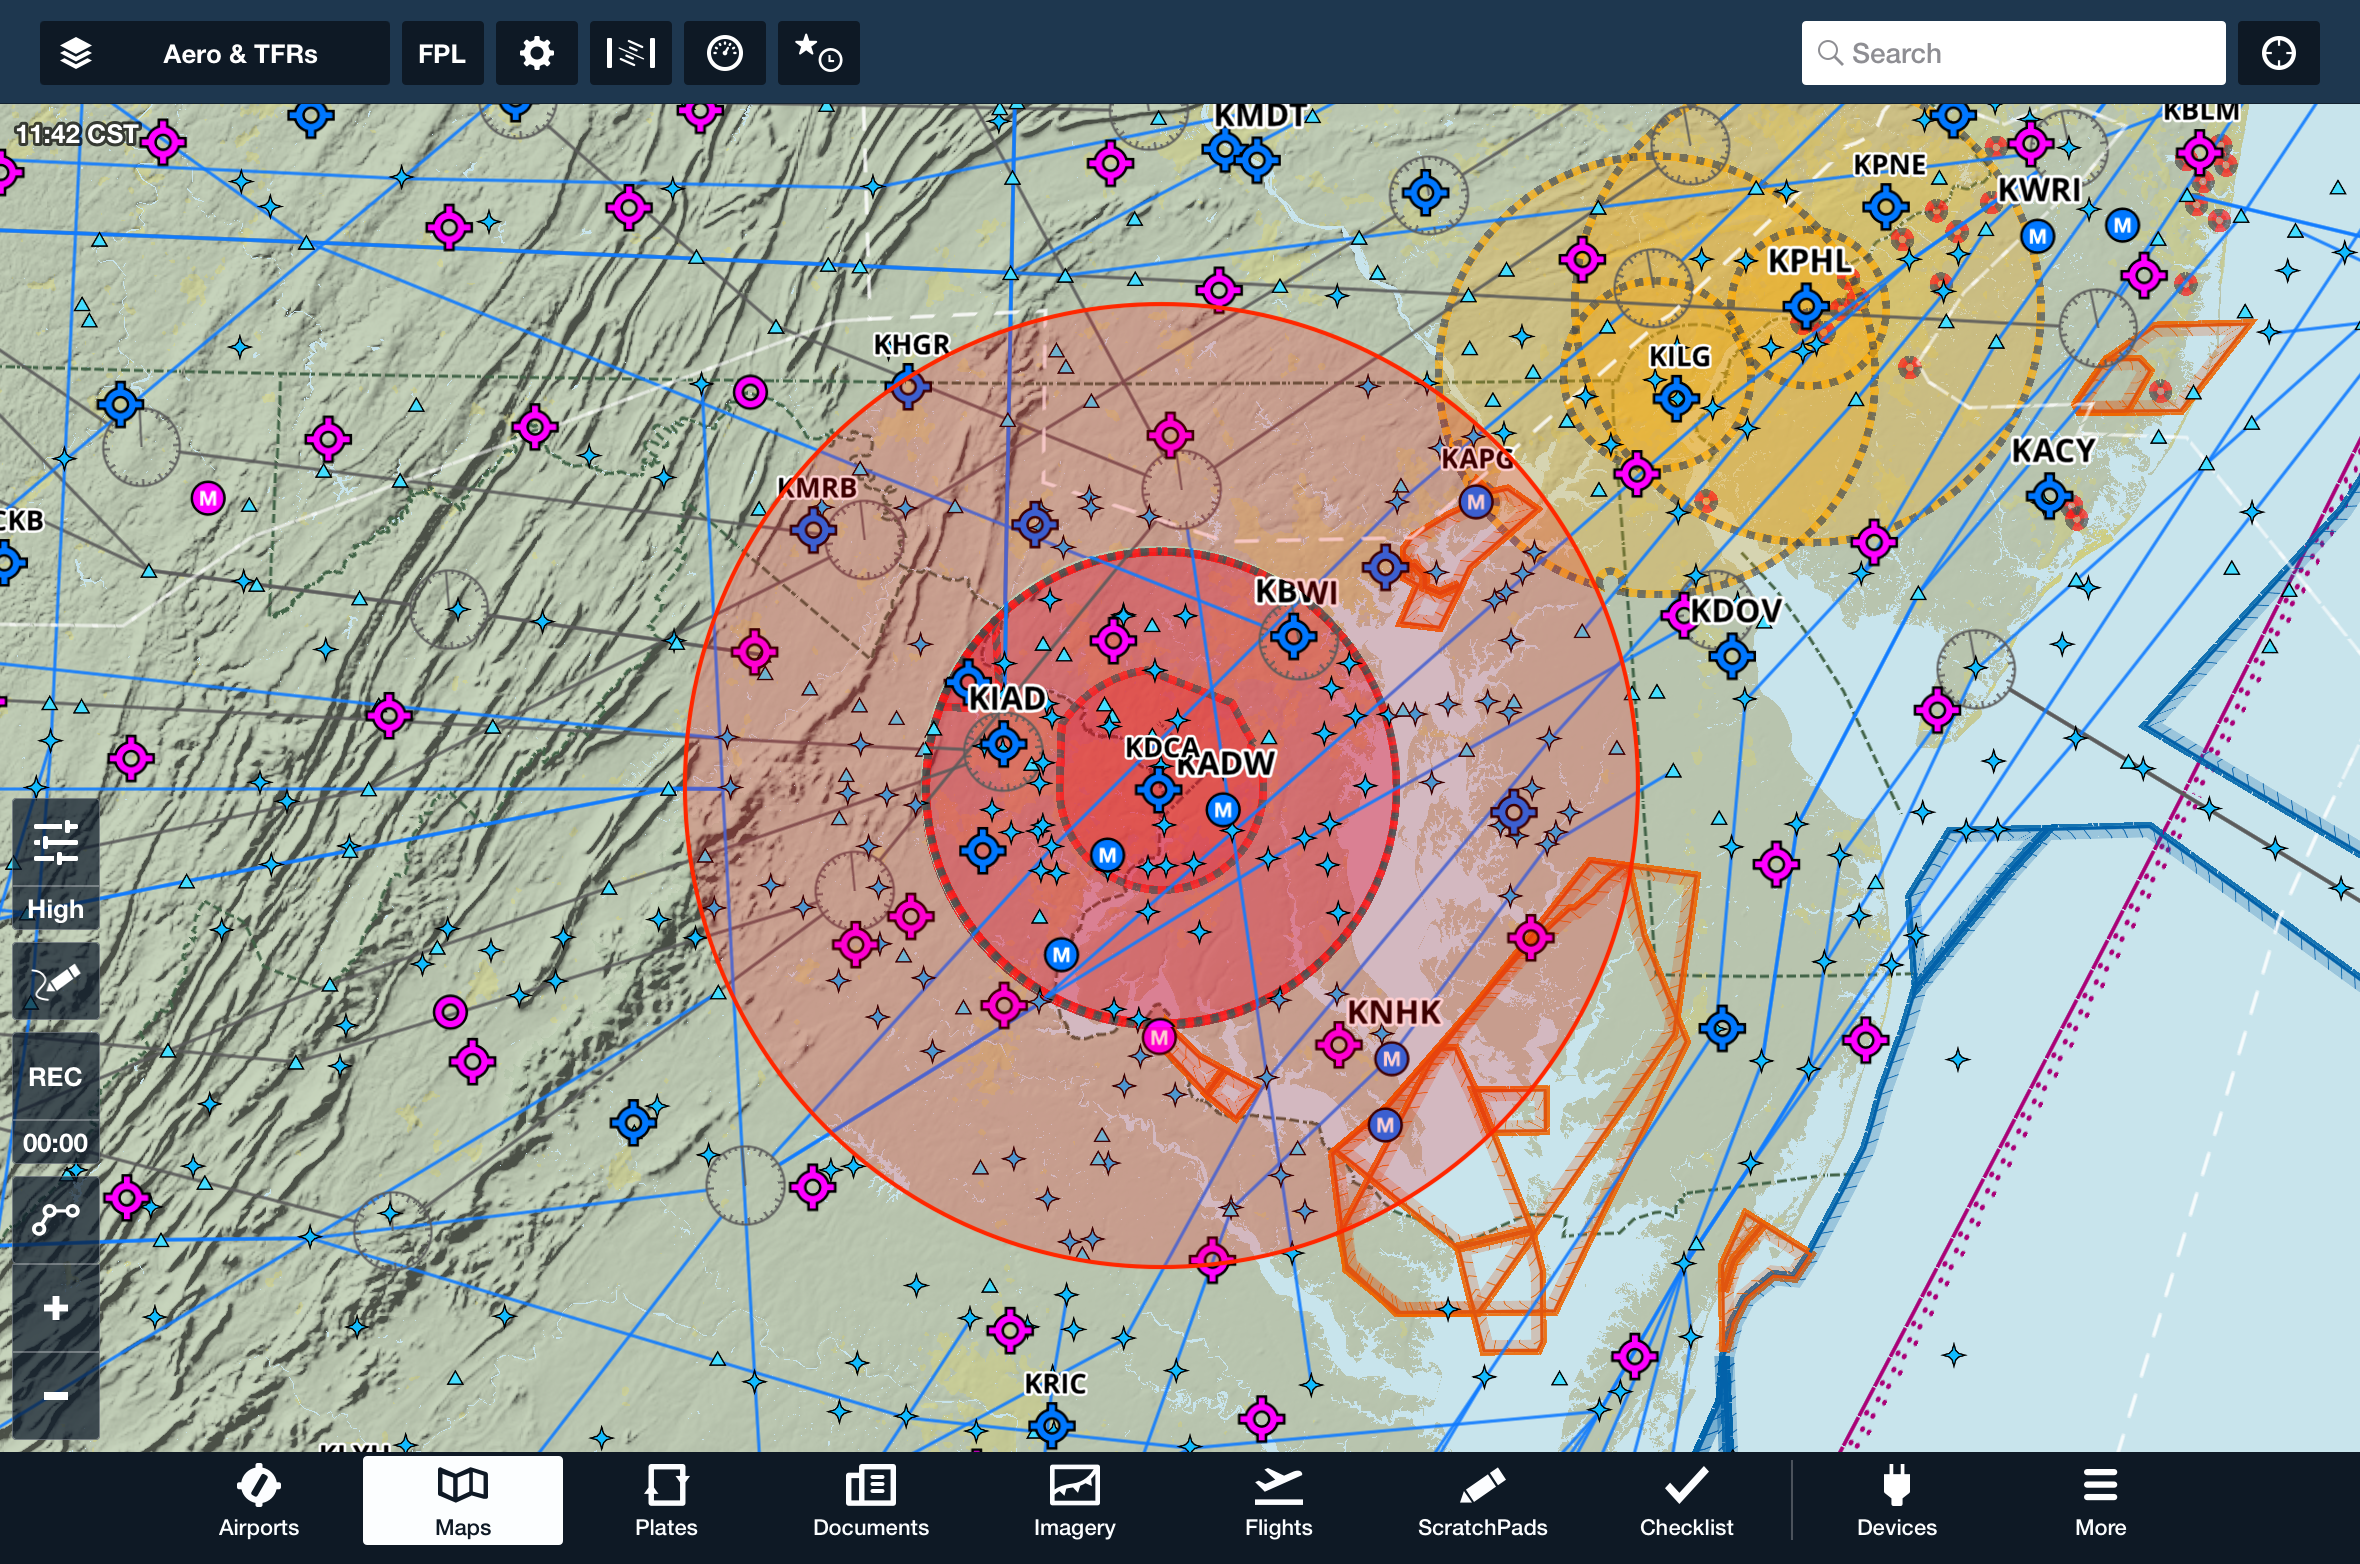
Task: Toggle the route profile view icon
Action: (x=630, y=53)
